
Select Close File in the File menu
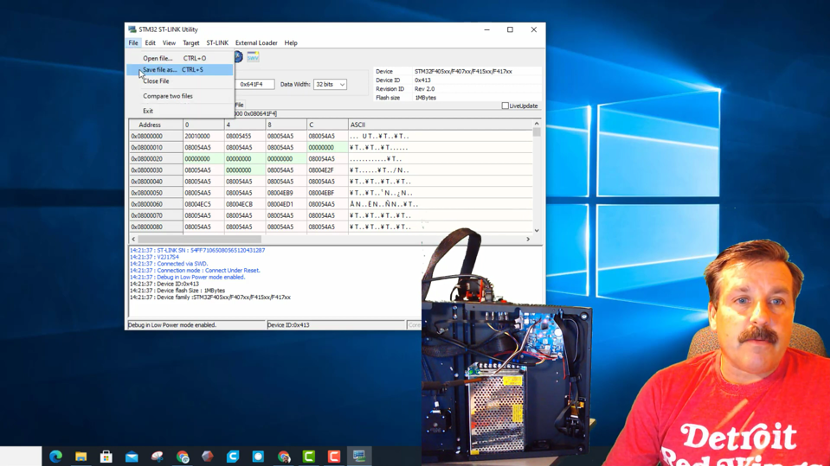180,81
